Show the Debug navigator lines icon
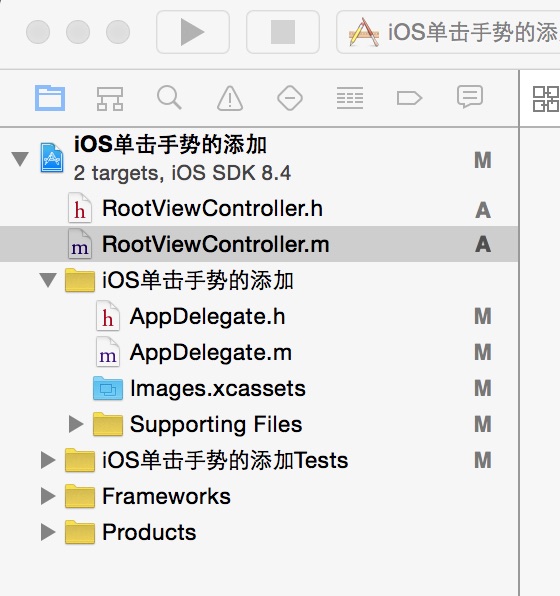This screenshot has height=596, width=560. [350, 98]
